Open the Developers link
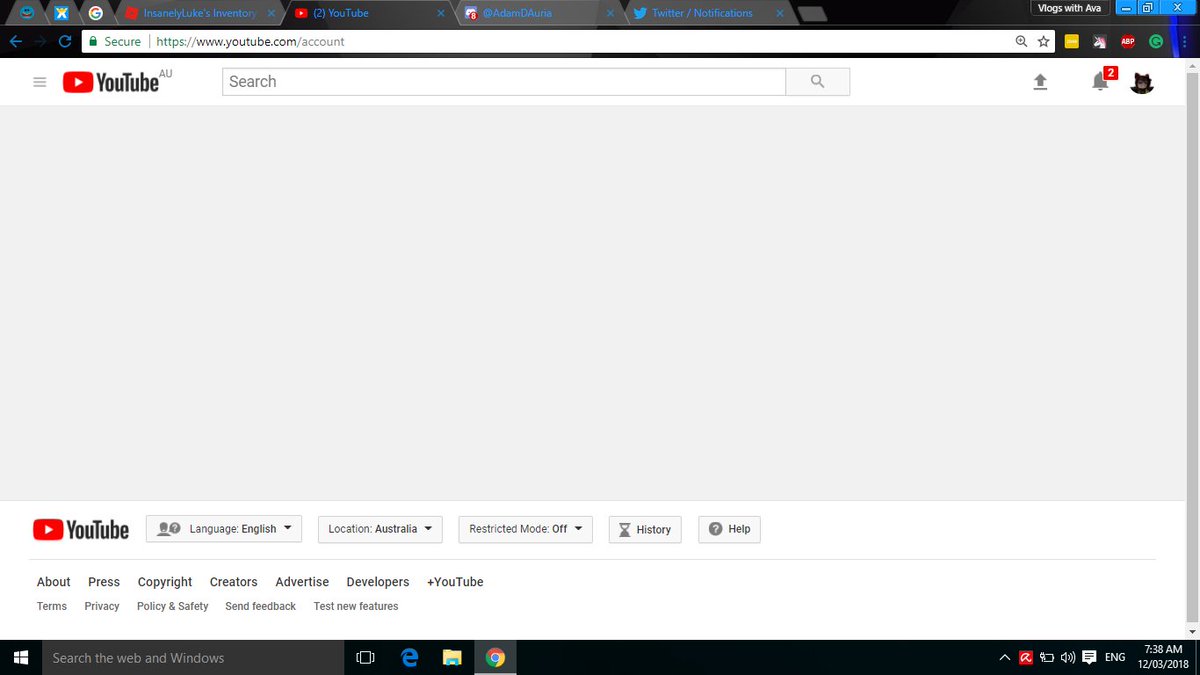This screenshot has height=675, width=1200. point(378,582)
